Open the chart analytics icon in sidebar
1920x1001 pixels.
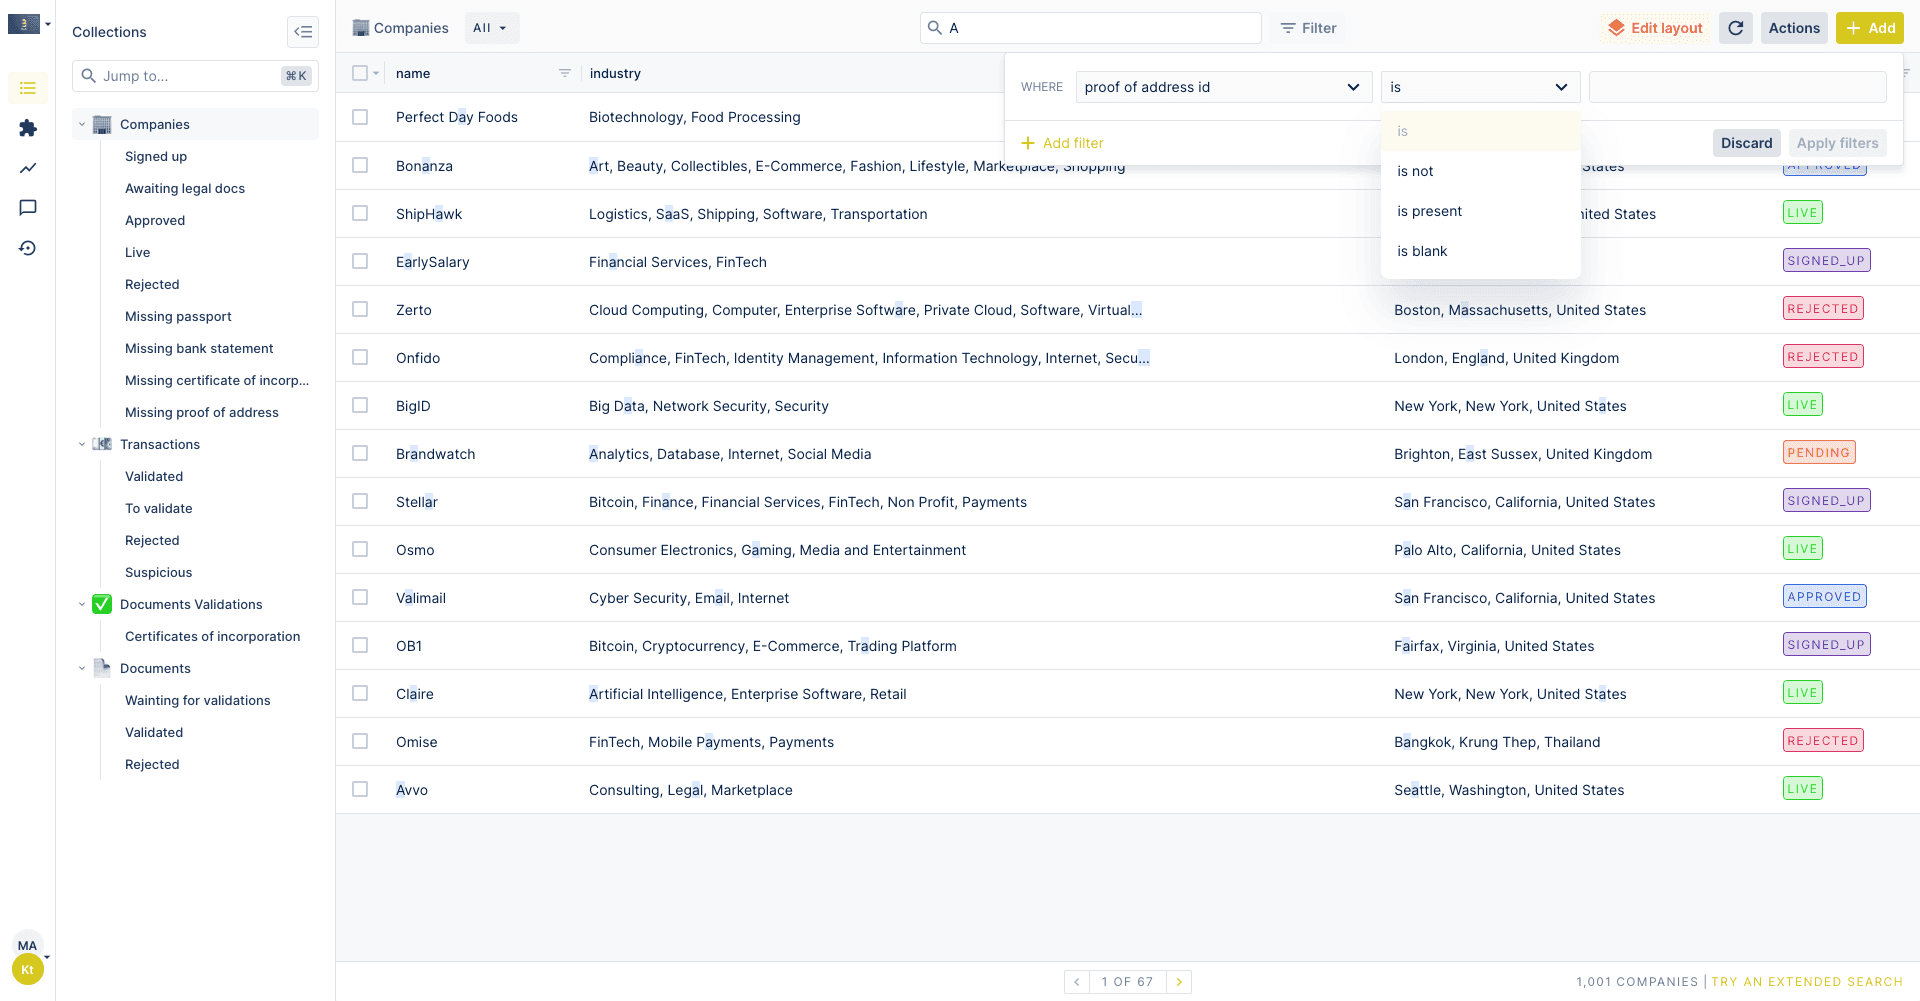pyautogui.click(x=28, y=168)
